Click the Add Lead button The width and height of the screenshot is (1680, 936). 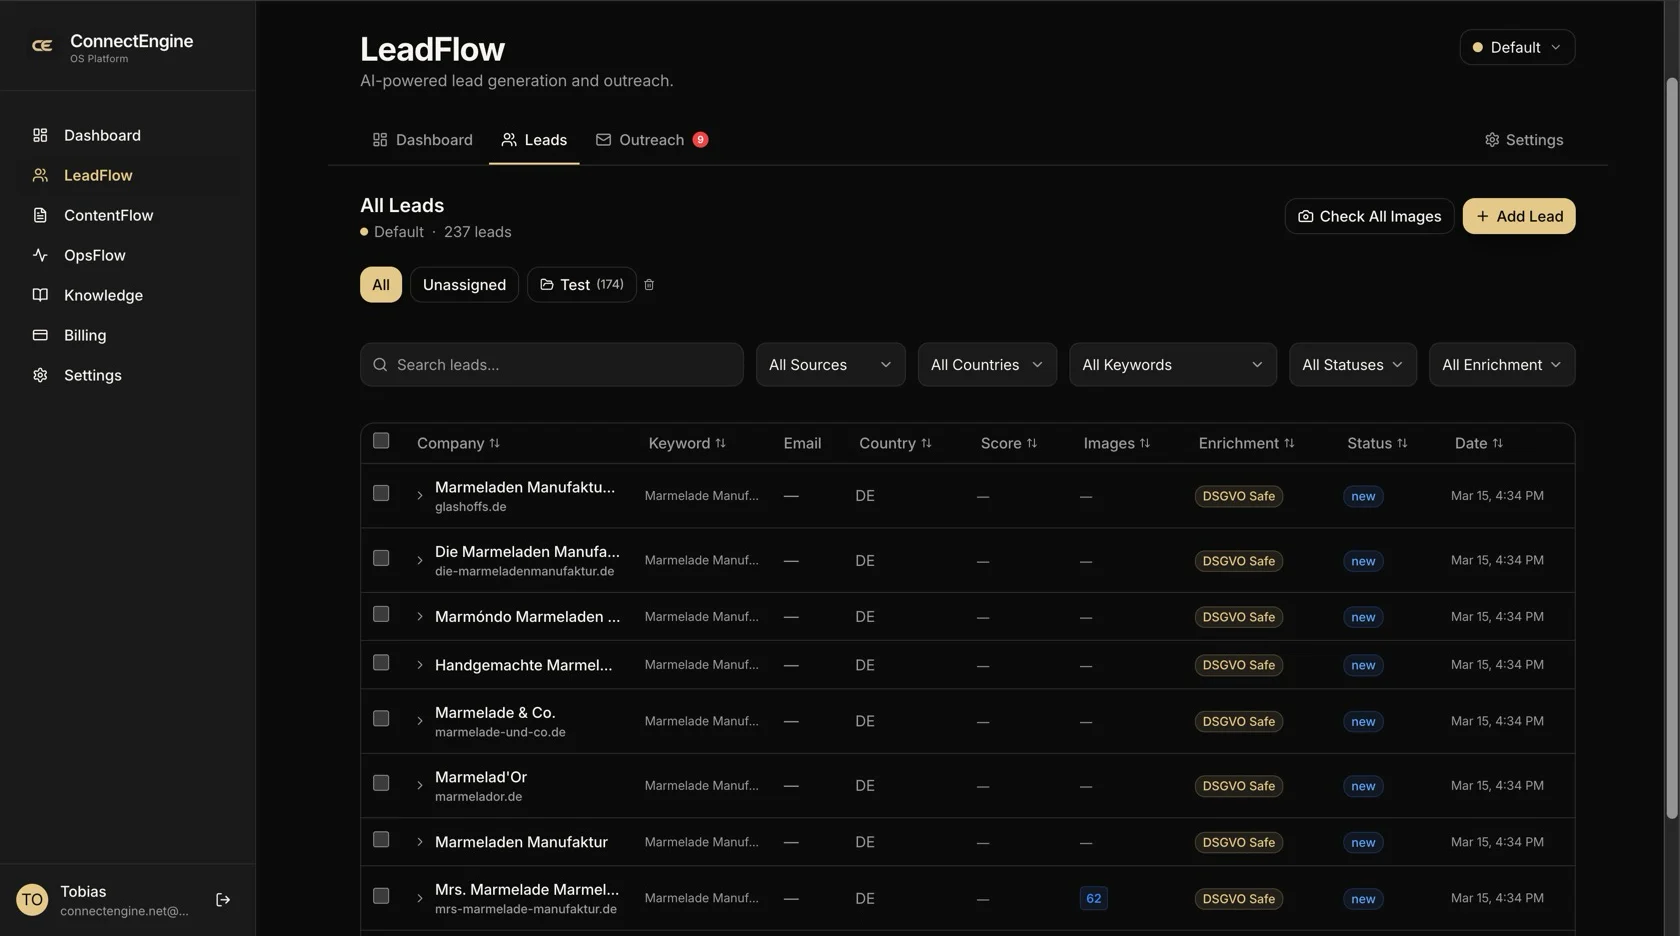tap(1518, 216)
